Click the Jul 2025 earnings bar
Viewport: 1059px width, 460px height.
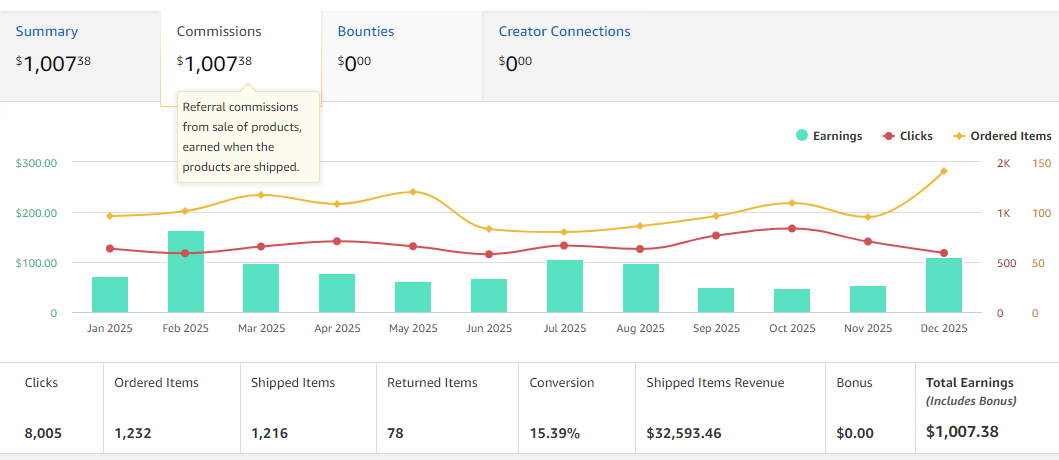(565, 287)
